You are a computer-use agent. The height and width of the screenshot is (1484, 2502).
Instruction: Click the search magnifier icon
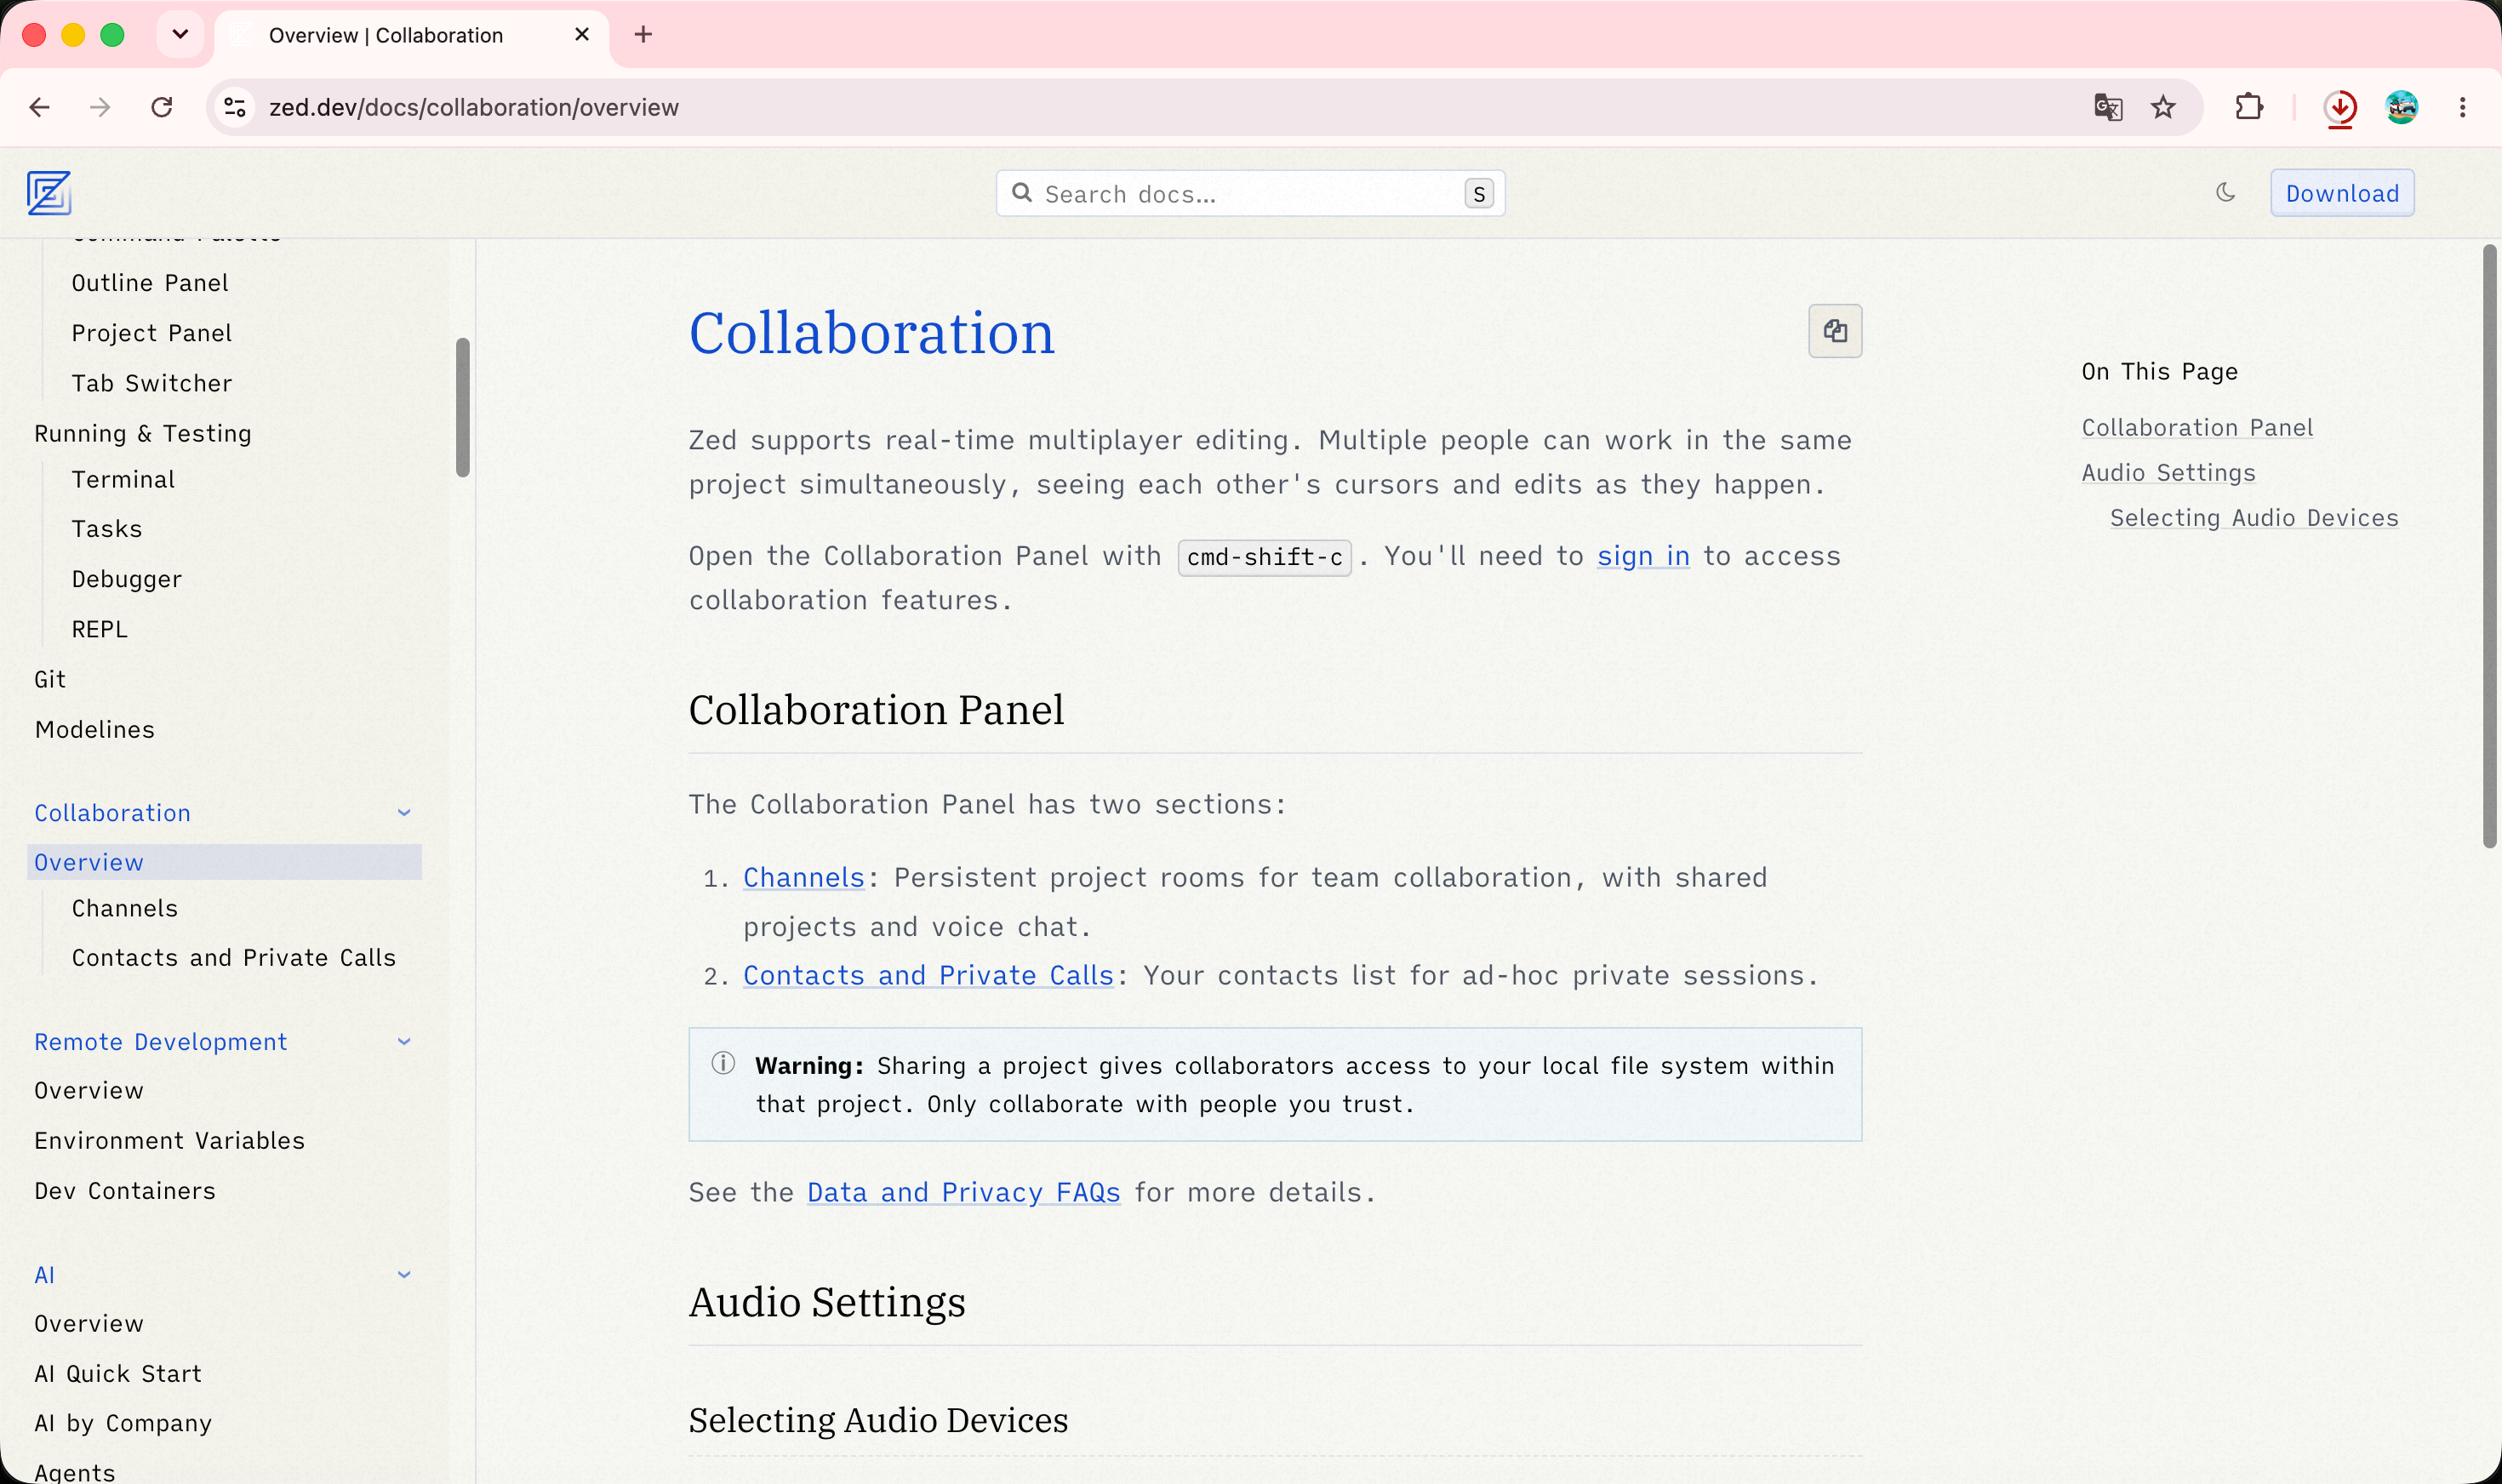click(1021, 192)
